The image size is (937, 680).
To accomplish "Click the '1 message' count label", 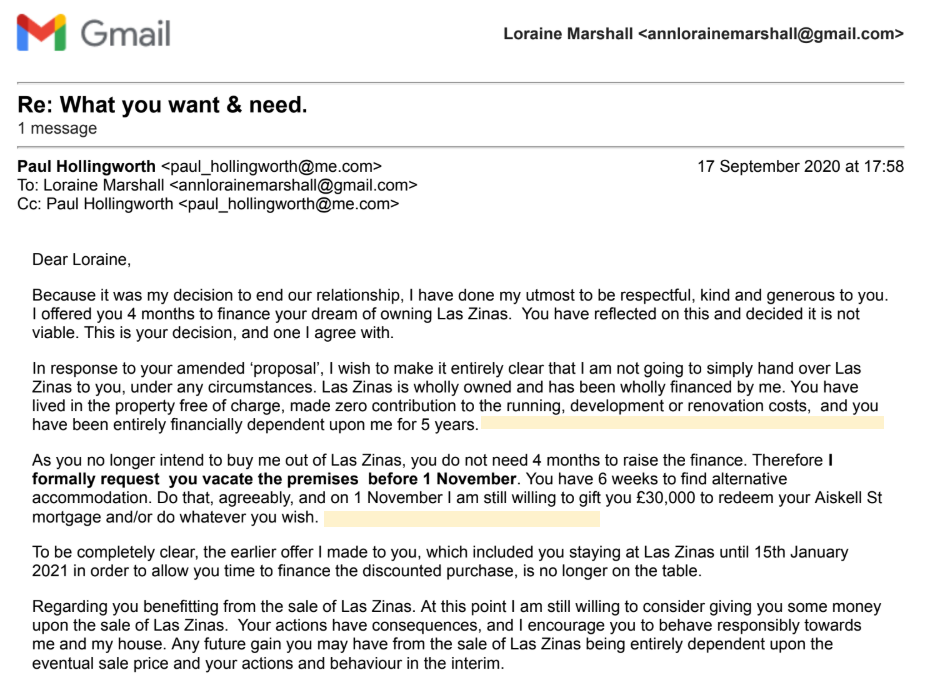I will click(x=57, y=129).
